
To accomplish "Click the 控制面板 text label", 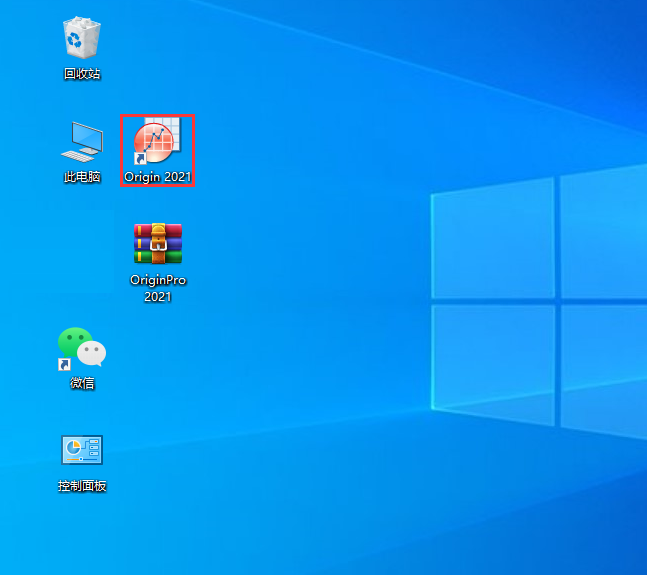I will tap(82, 487).
